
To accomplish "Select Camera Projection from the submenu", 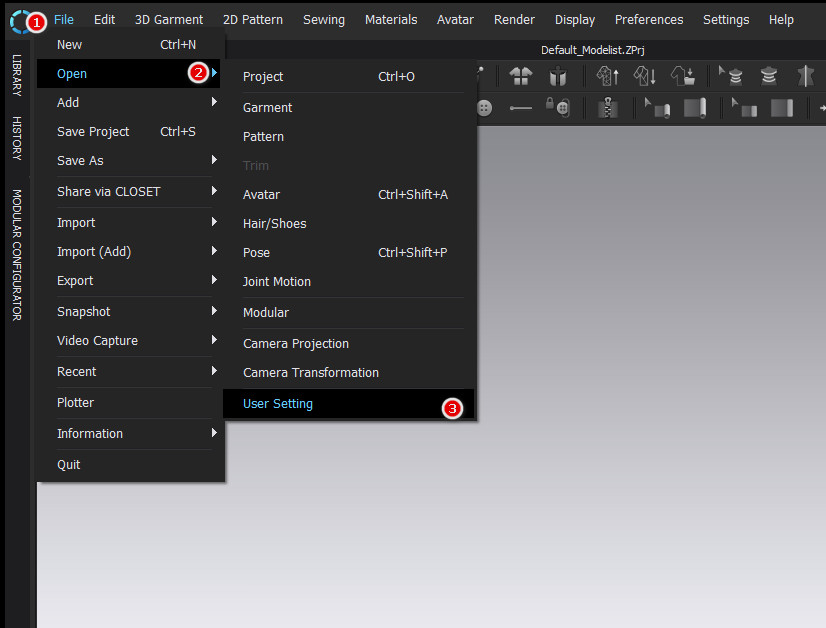I will (x=296, y=343).
